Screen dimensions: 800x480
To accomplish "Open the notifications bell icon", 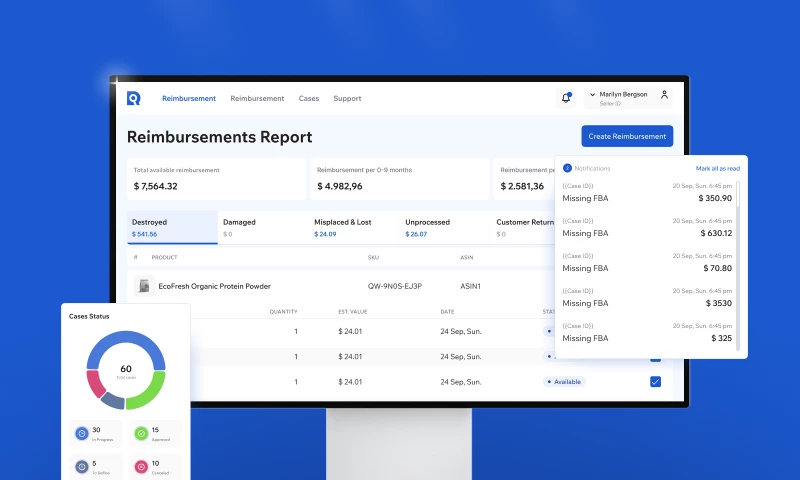I will 566,98.
